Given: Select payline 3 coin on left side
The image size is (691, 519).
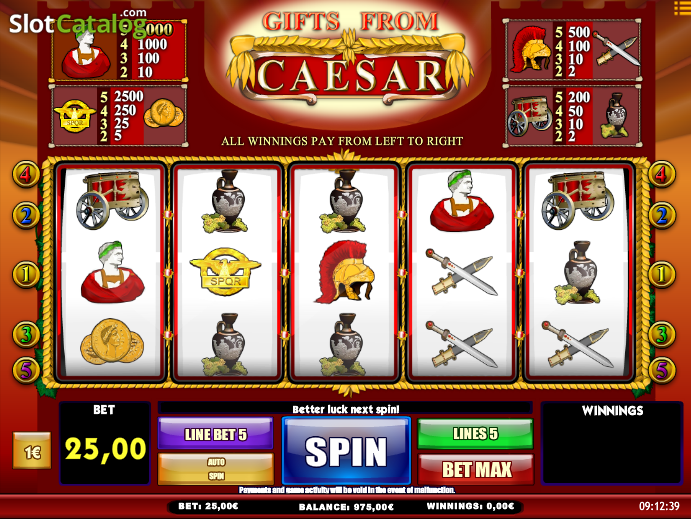Looking at the screenshot, I should pyautogui.click(x=26, y=334).
